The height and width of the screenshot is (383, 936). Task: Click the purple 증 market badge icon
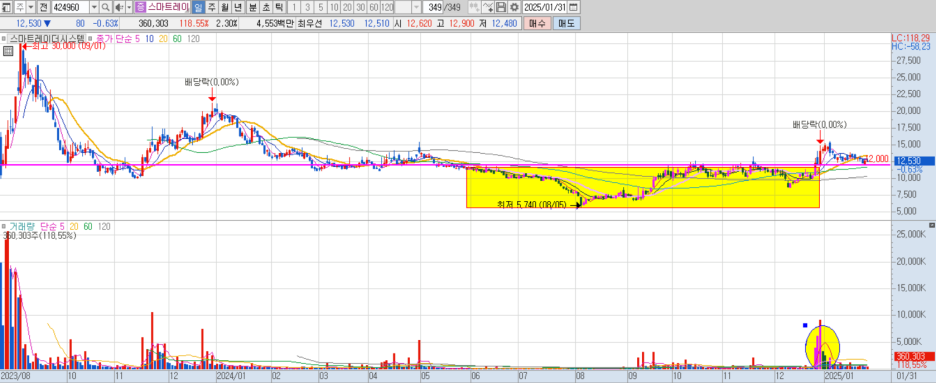[140, 7]
